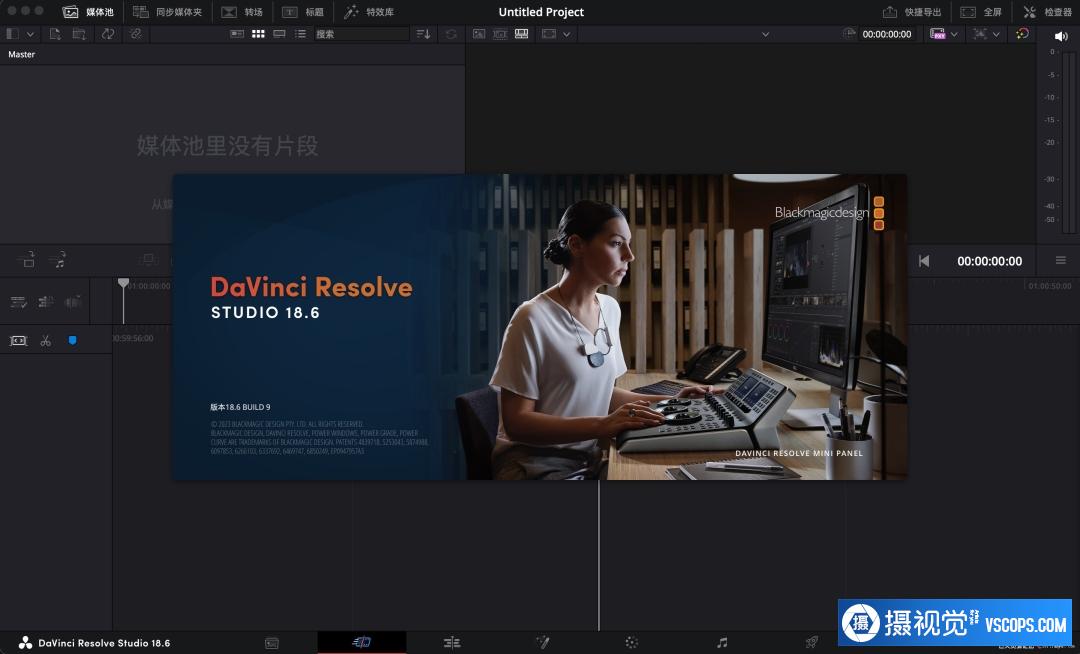
Task: Click the 快捷导出 quick export button
Action: point(911,12)
